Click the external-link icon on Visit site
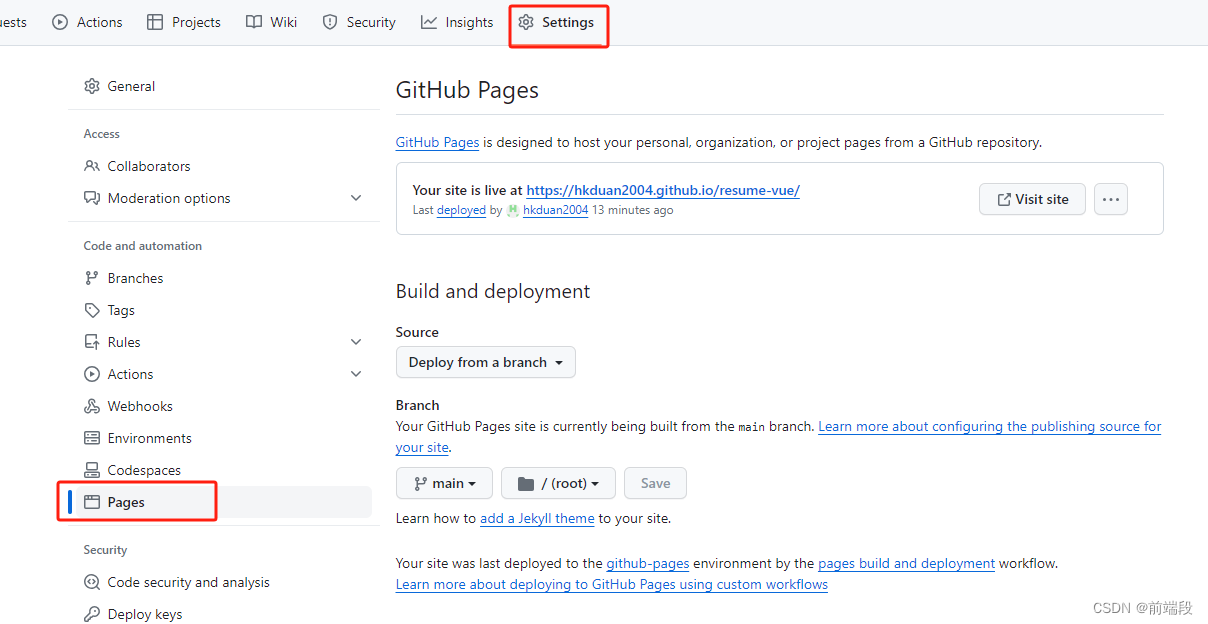The height and width of the screenshot is (624, 1208). [1004, 199]
